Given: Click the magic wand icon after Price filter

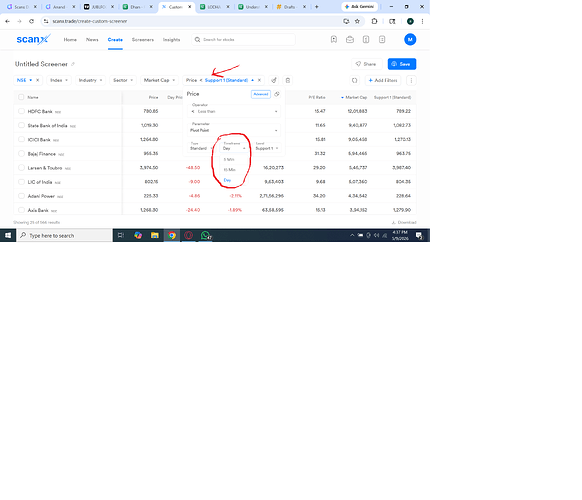Looking at the screenshot, I should click(x=274, y=80).
